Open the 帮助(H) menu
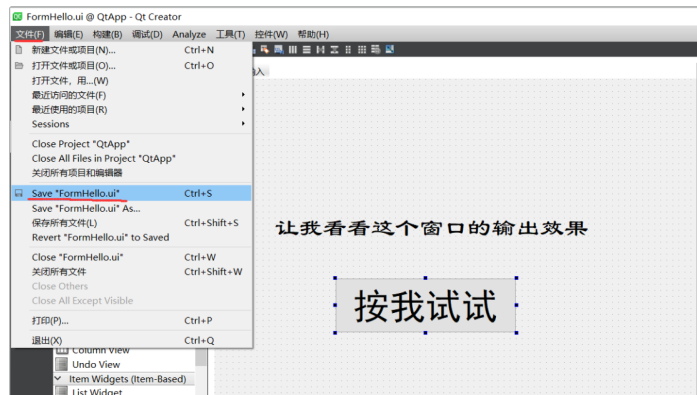This screenshot has height=395, width=697. coord(313,34)
